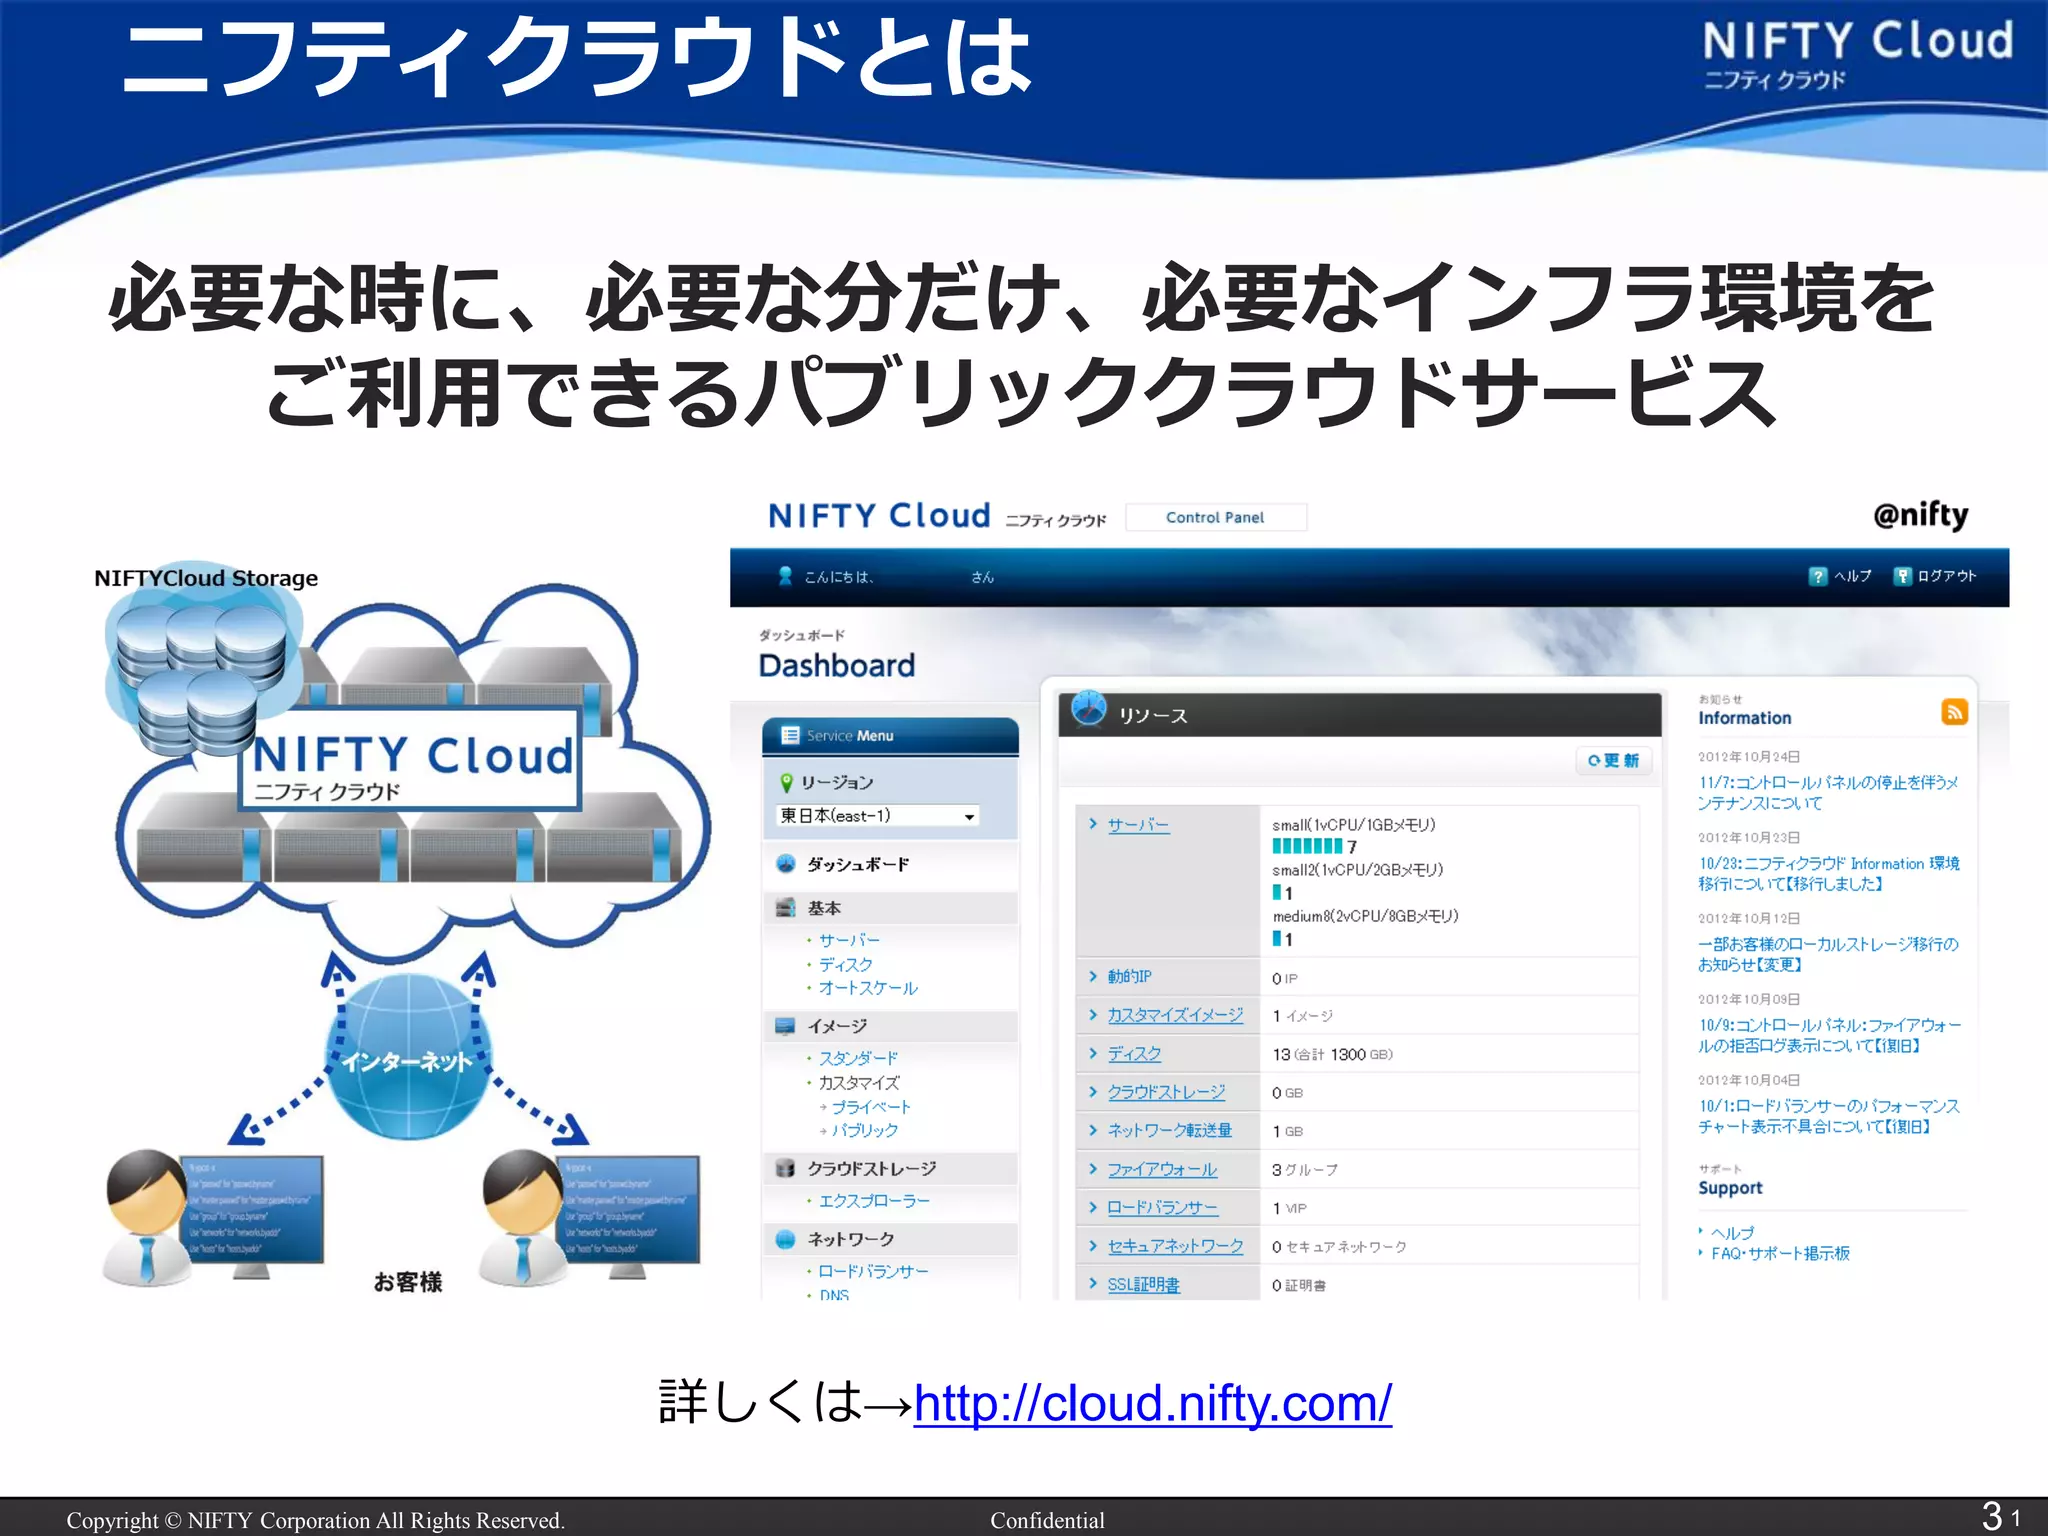Open the 10/23 Information 環境移行 news item
The width and height of the screenshot is (2048, 1536).
click(x=1828, y=874)
